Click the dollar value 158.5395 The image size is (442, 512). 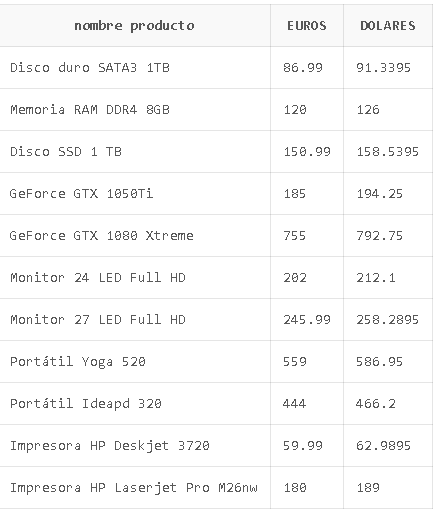coord(387,152)
